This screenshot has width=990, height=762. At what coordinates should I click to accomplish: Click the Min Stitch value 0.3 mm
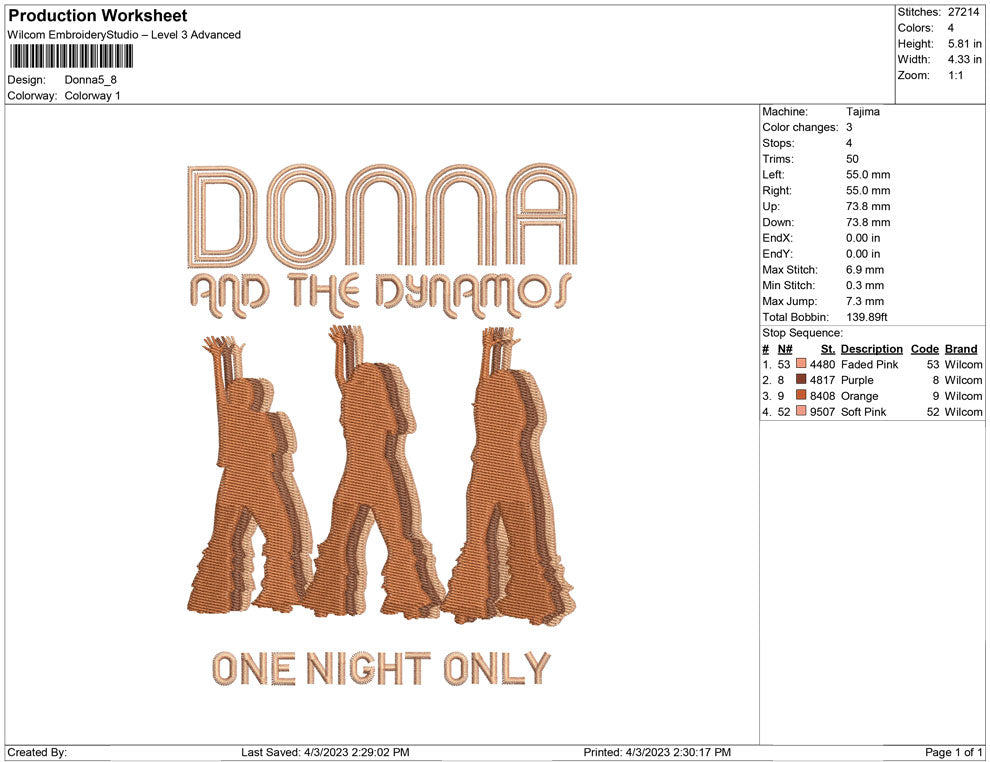tap(865, 285)
